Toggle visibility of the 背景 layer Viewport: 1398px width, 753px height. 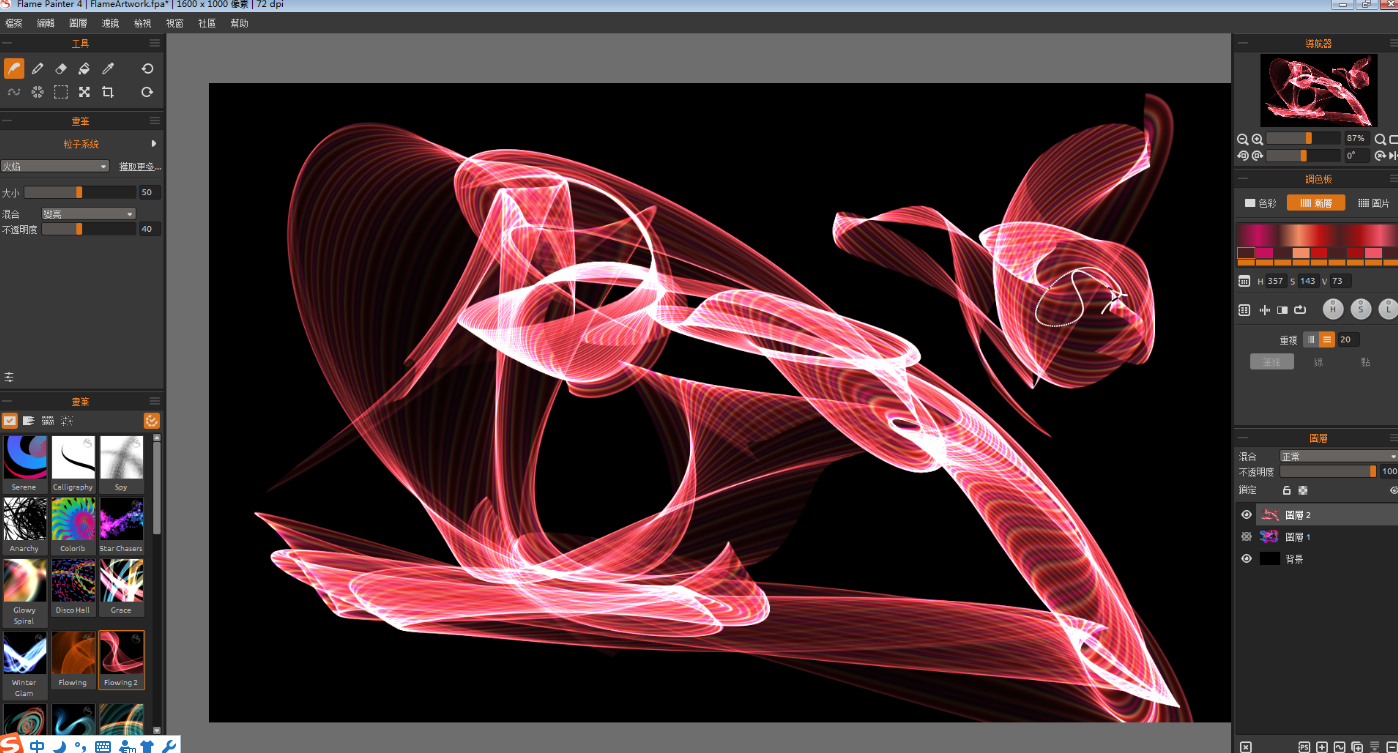point(1246,559)
